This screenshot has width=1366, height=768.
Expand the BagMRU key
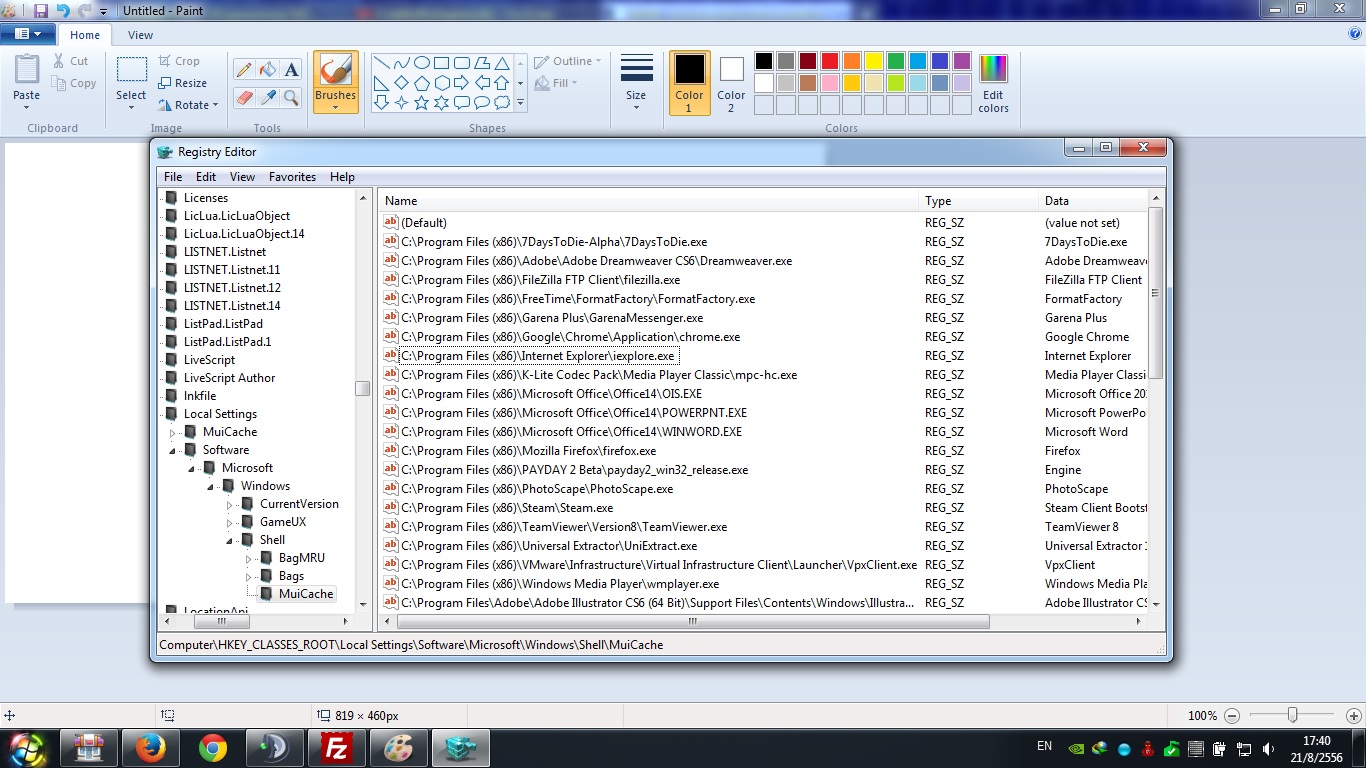coord(249,559)
